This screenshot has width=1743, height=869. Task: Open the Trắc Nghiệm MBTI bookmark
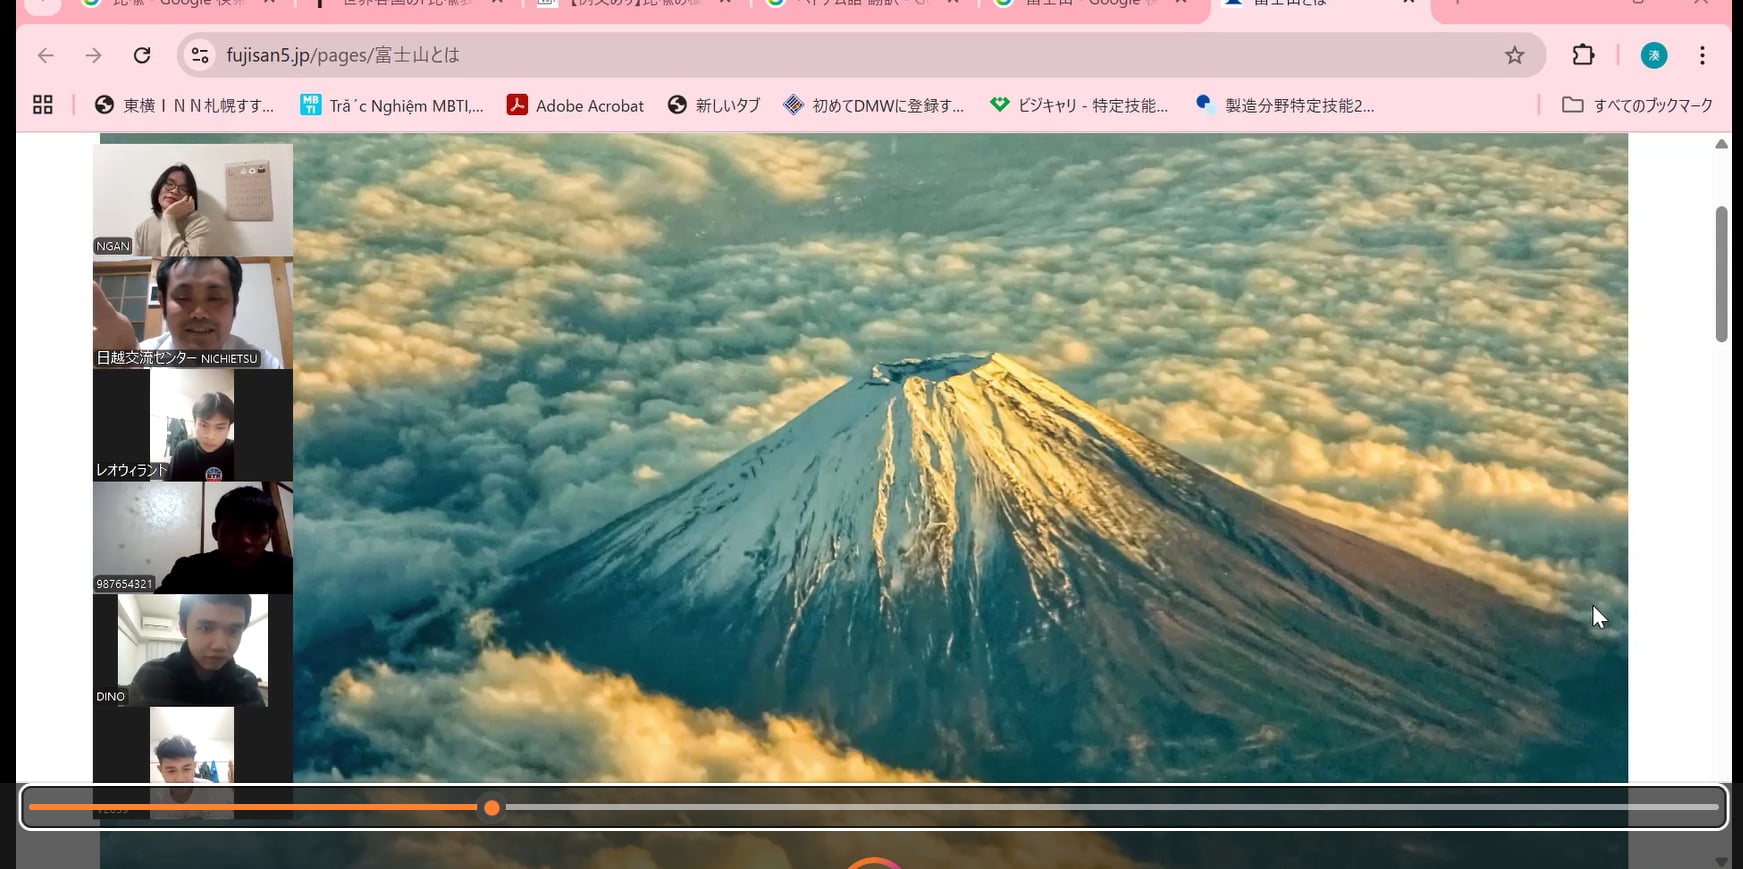(x=392, y=105)
